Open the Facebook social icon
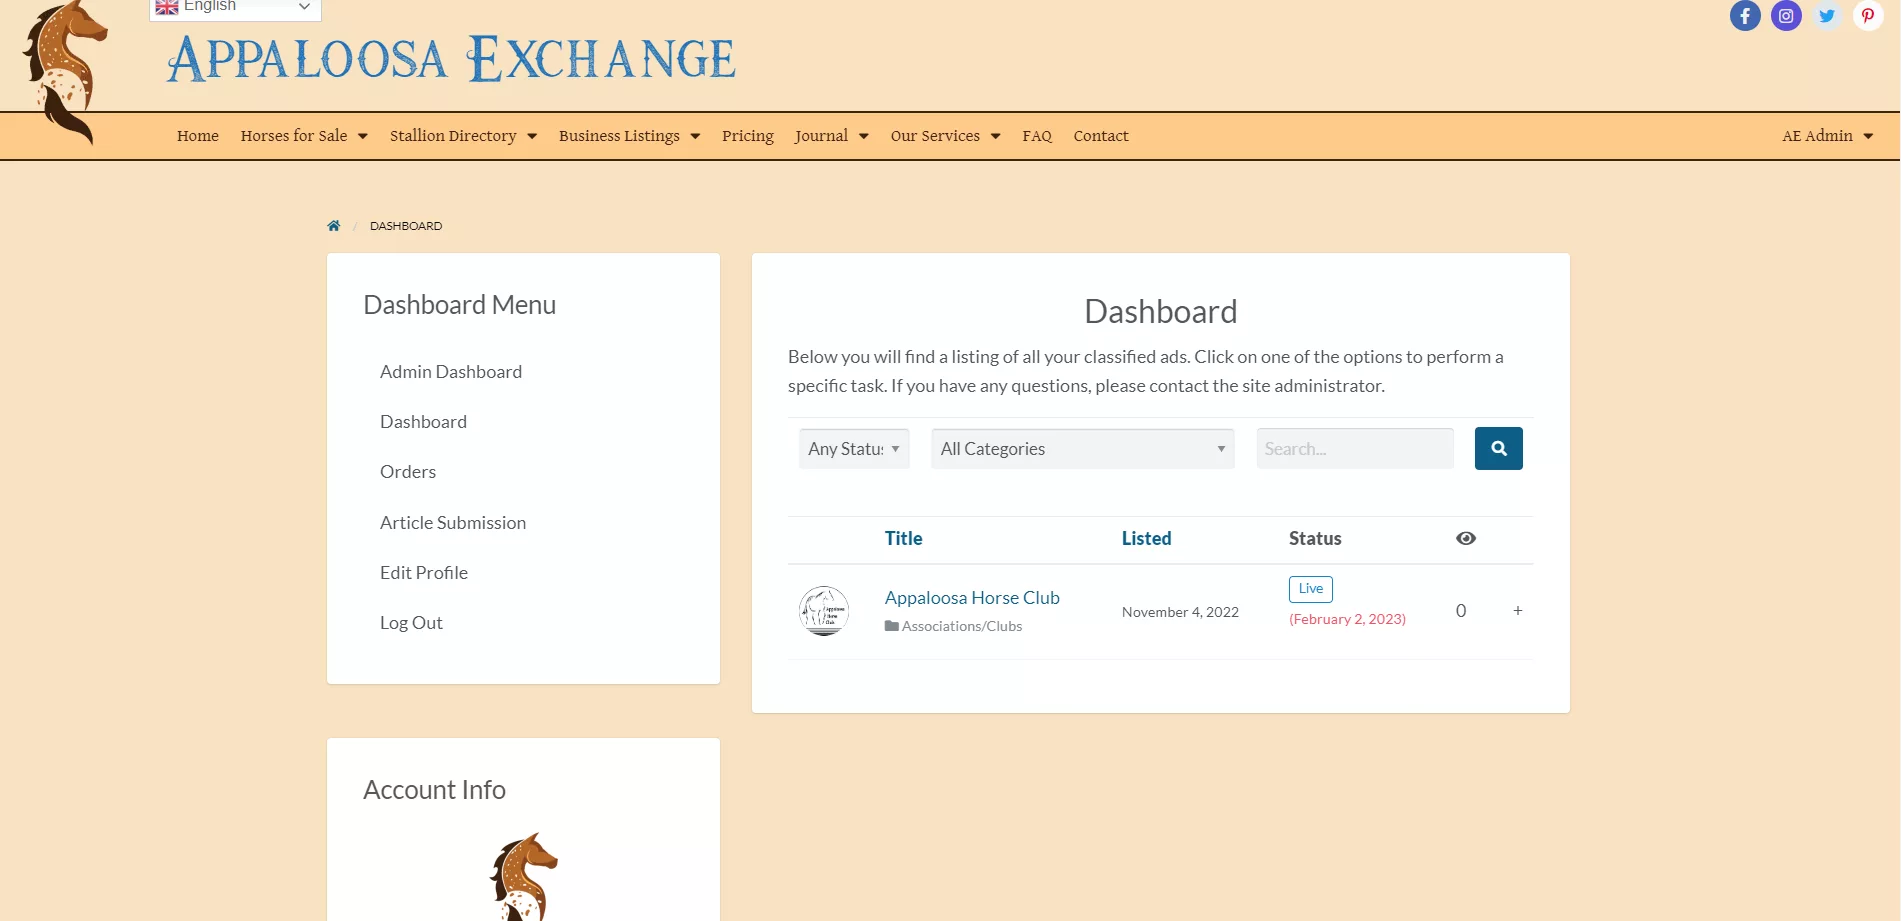Viewport: 1901px width, 921px height. coord(1745,16)
